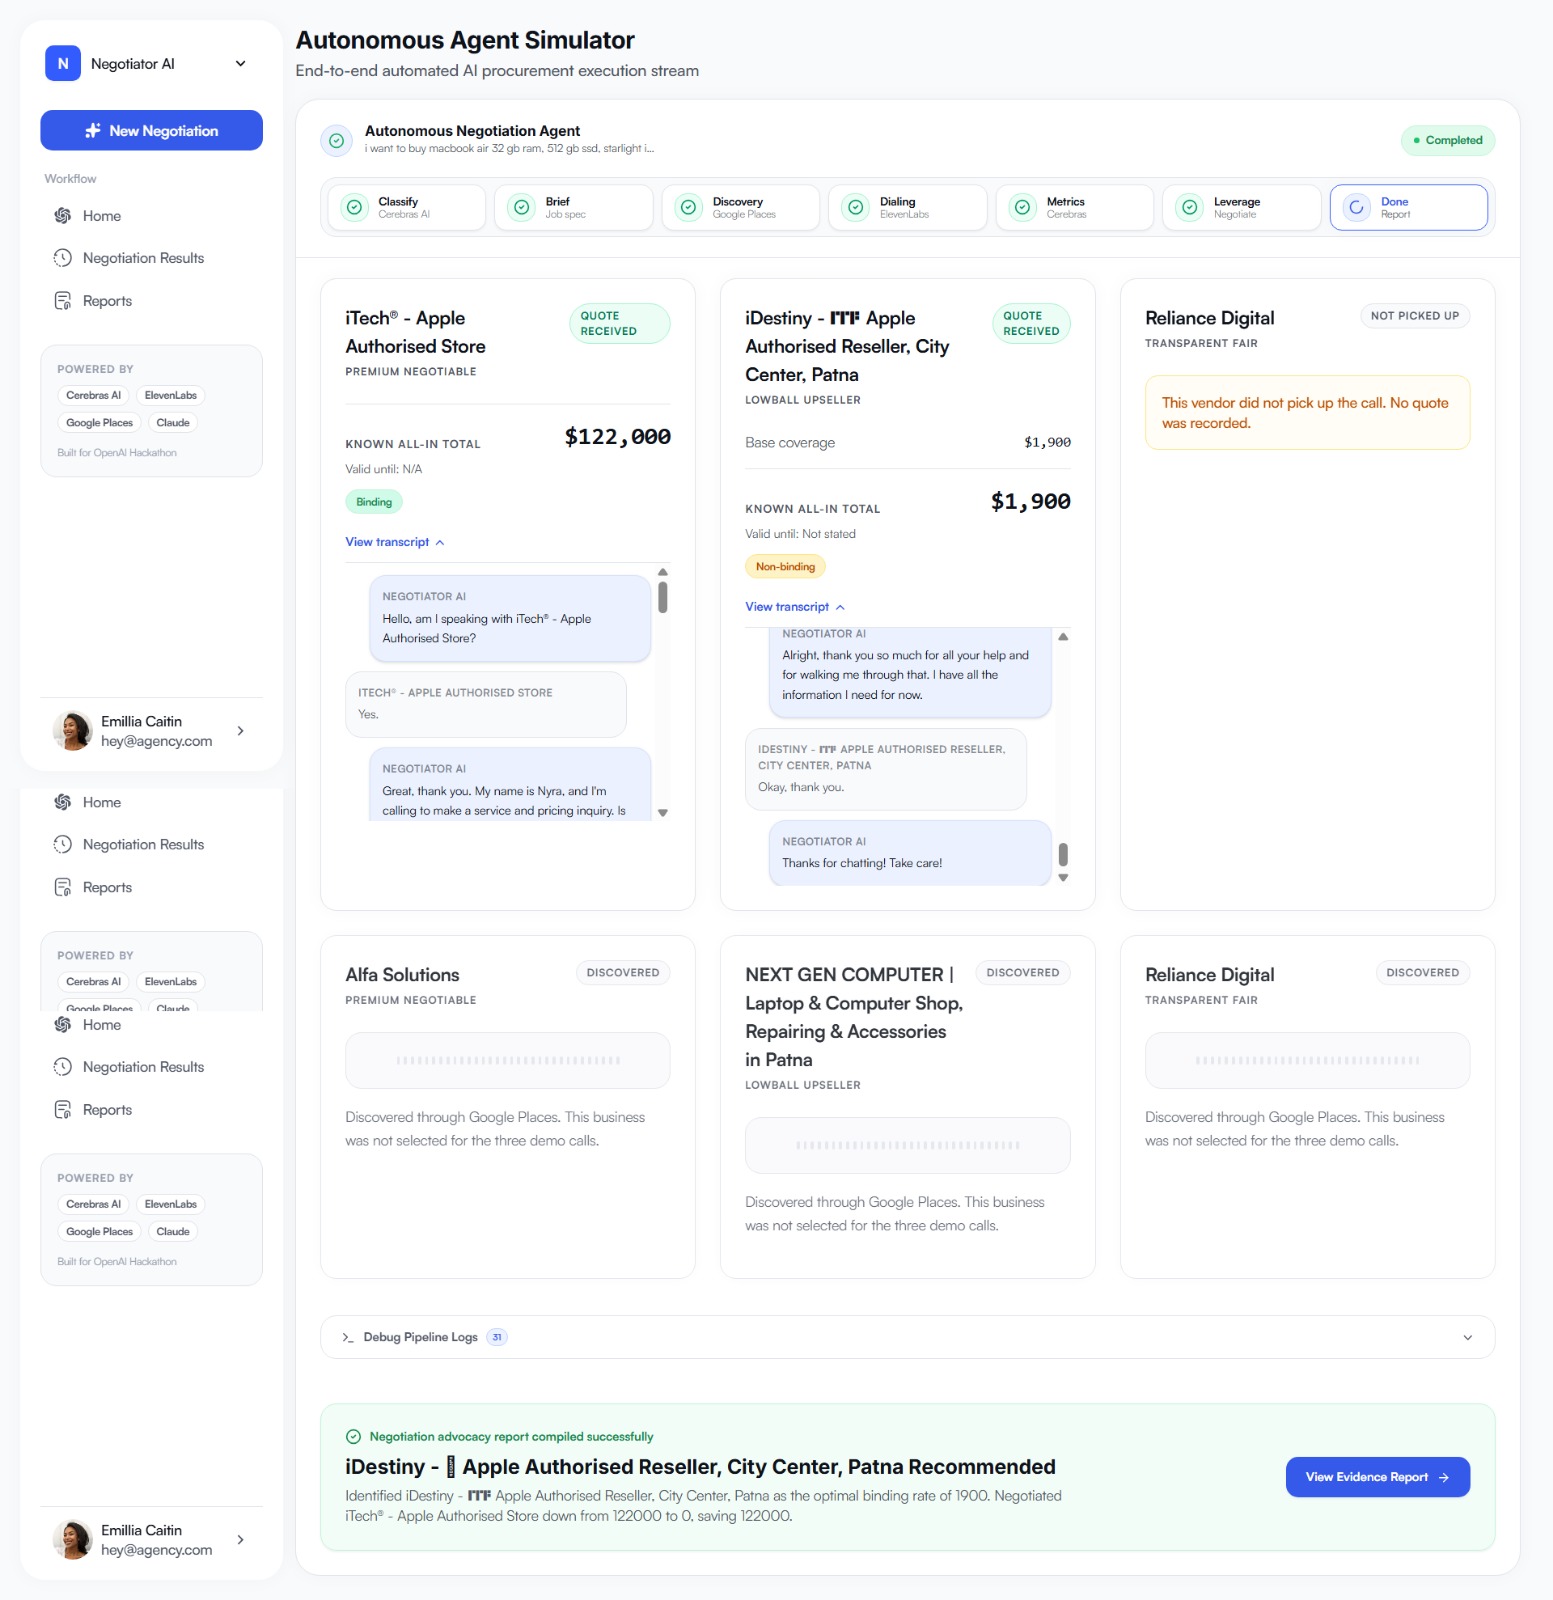Start a New Negotiation
Viewport: 1553px width, 1600px height.
[151, 130]
